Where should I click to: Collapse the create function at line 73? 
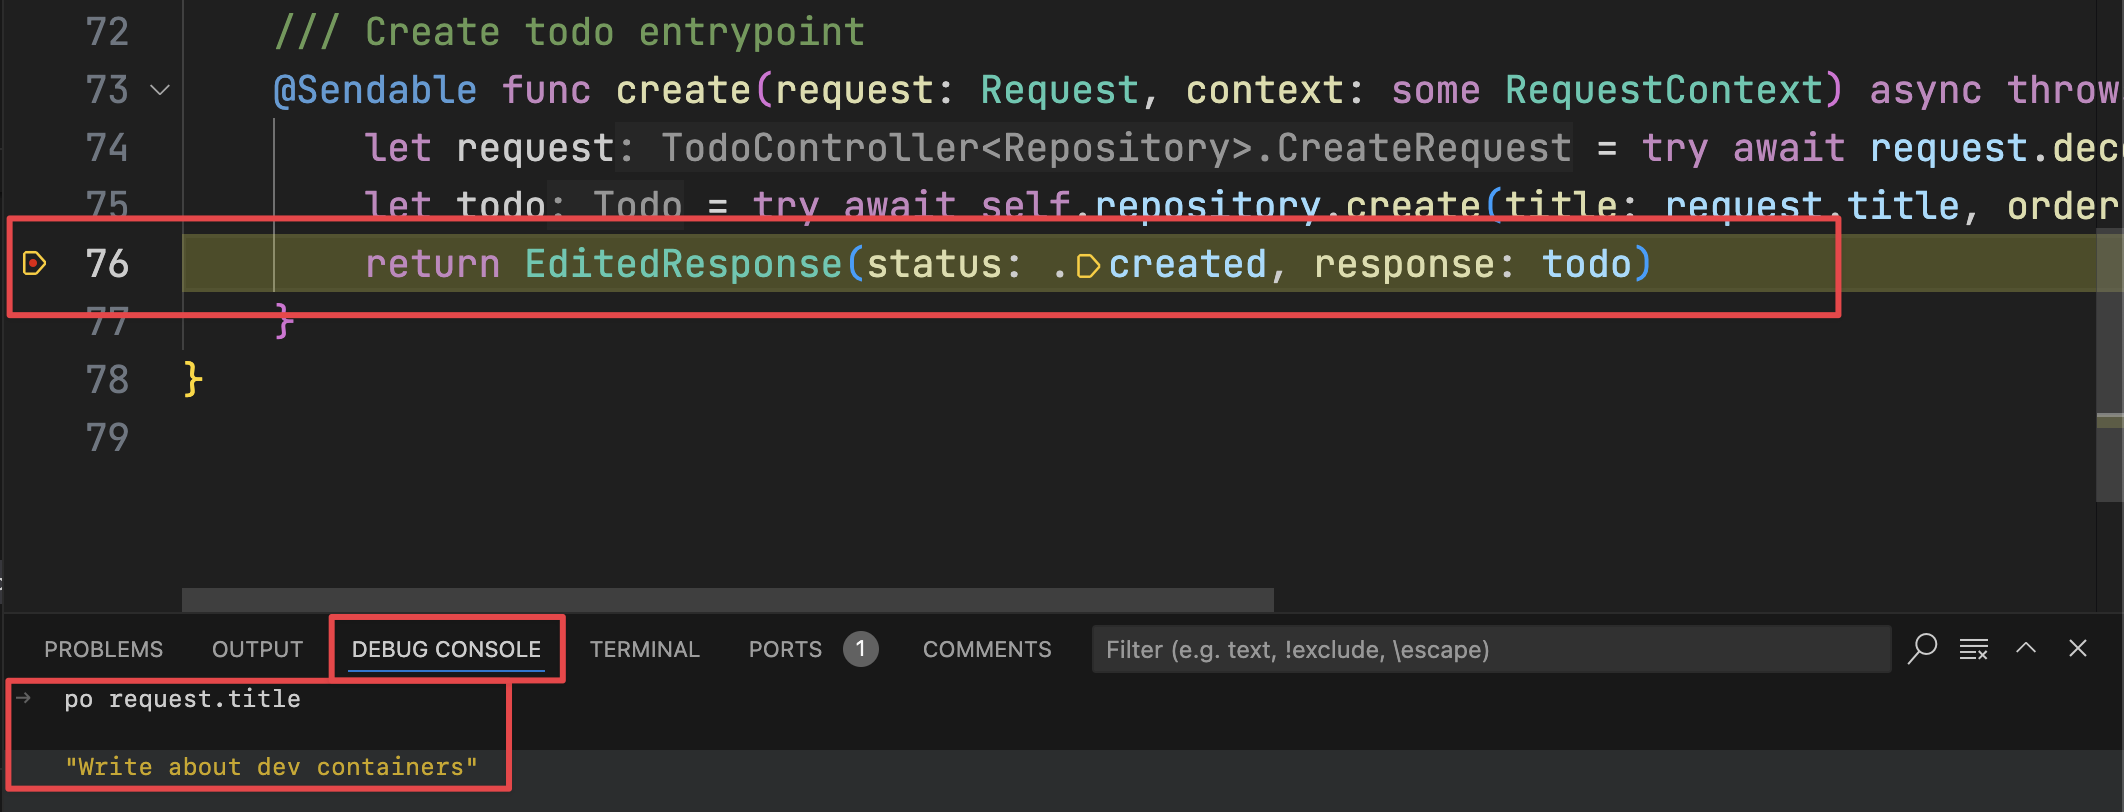click(160, 91)
